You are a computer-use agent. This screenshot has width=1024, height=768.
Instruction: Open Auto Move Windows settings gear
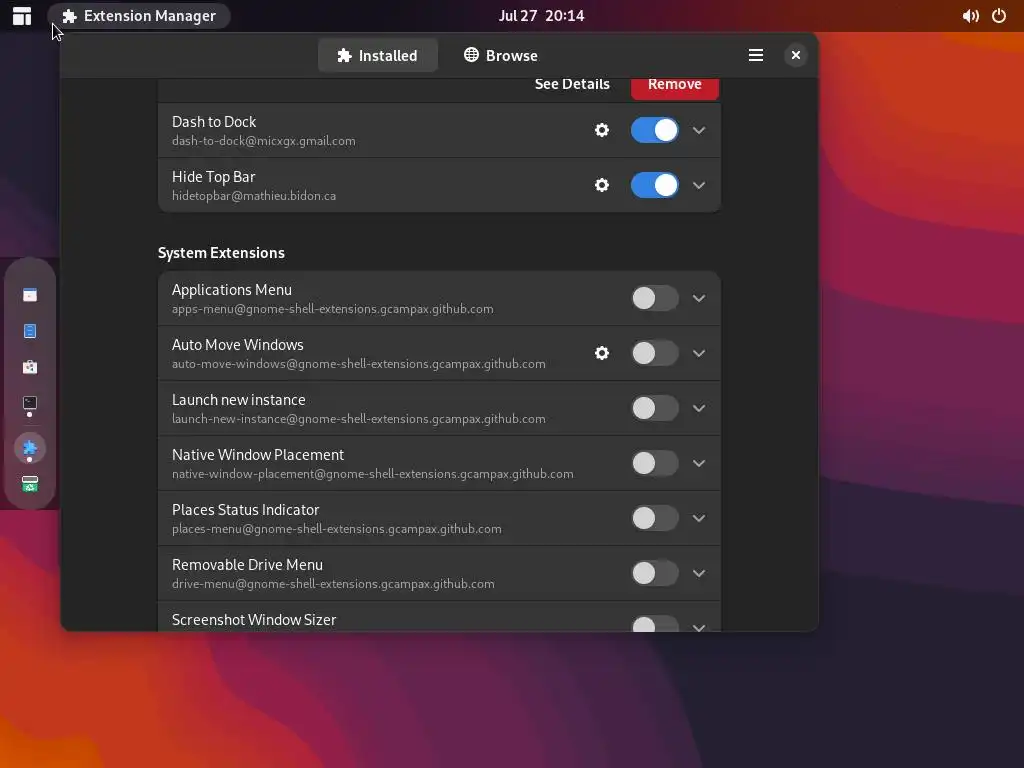pos(601,353)
